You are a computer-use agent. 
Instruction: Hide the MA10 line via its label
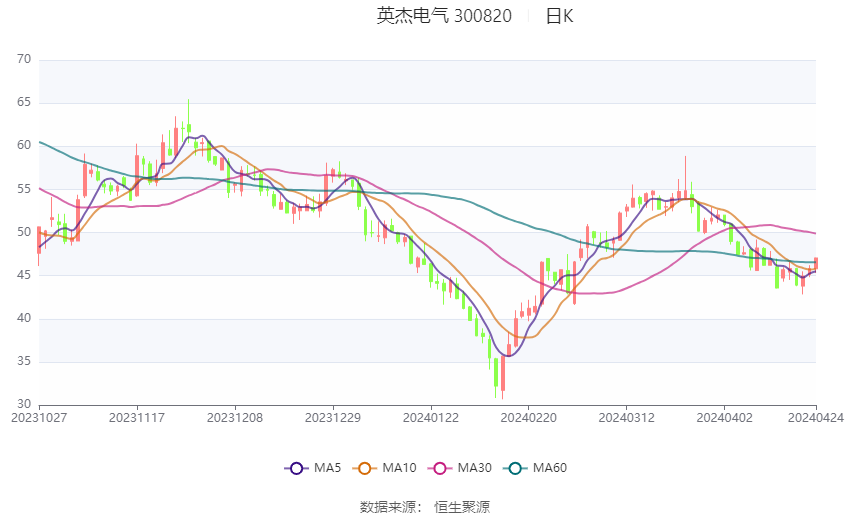tap(399, 468)
